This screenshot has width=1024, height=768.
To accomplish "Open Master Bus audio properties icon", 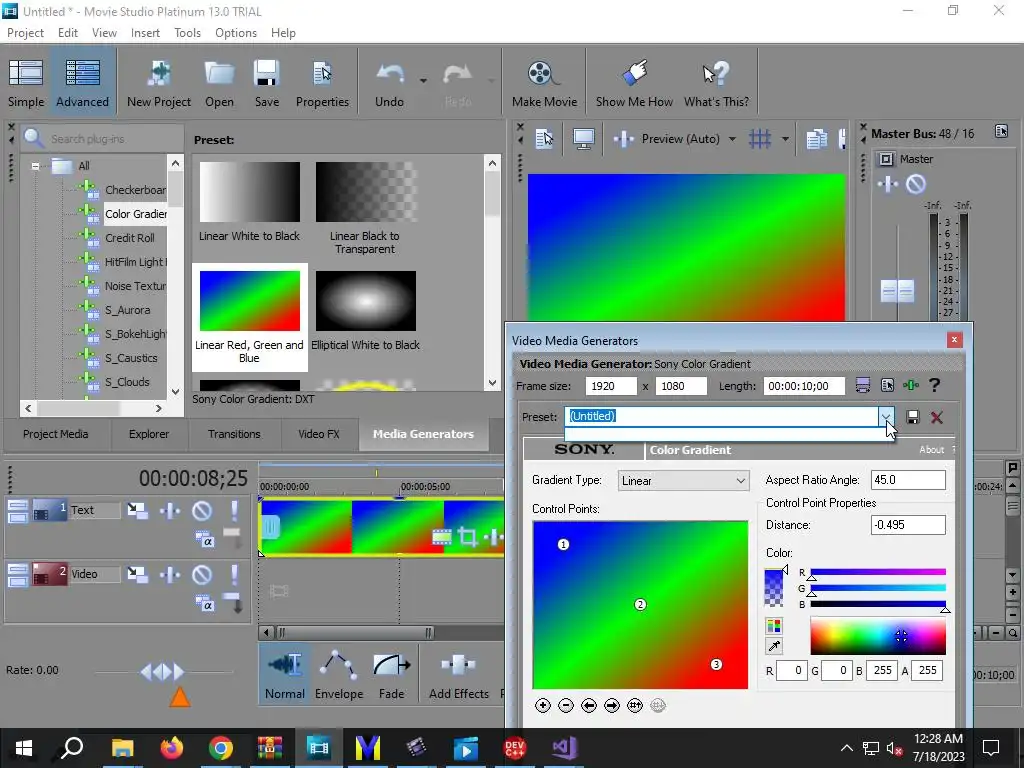I will click(x=1001, y=131).
